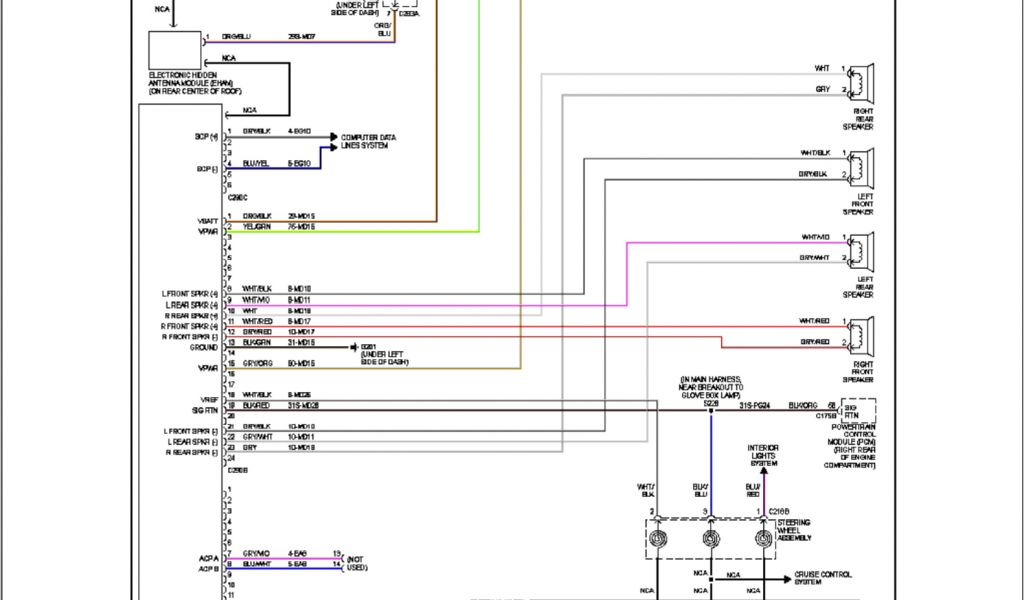Click the right rear speaker symbol
Viewport: 1024px width, 600px height.
tap(861, 86)
